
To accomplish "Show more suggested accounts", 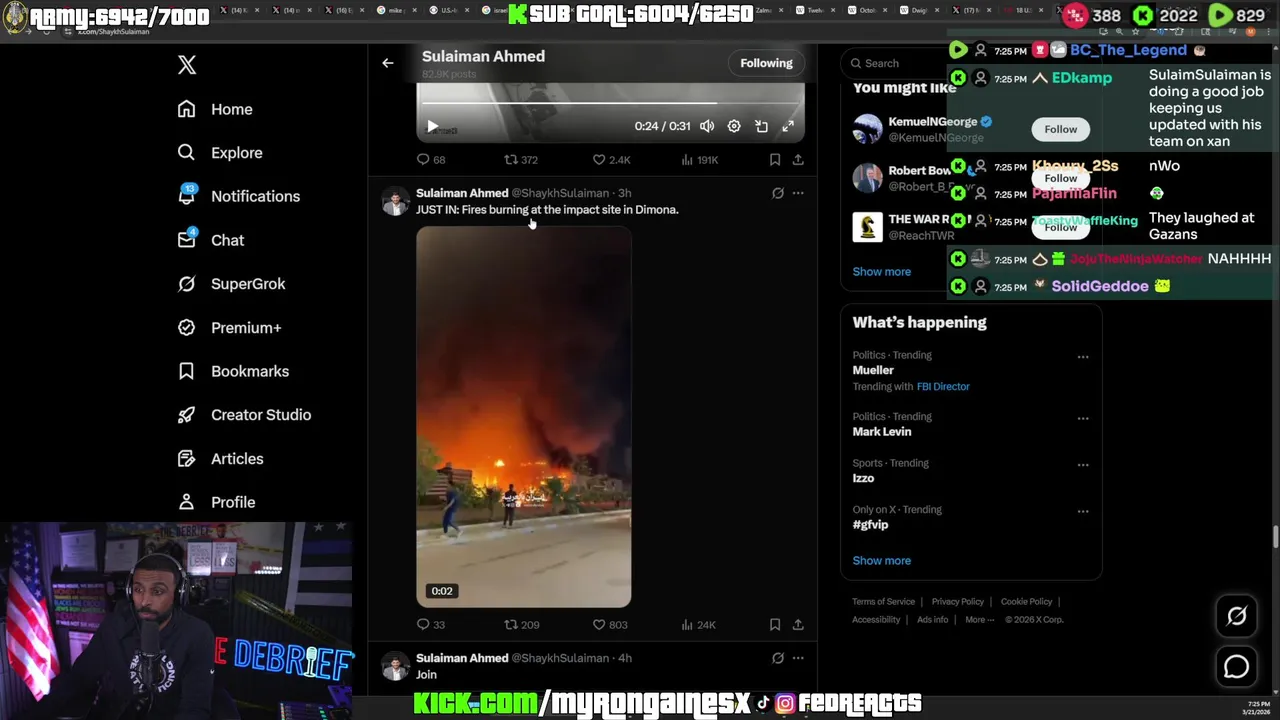I will [x=882, y=272].
